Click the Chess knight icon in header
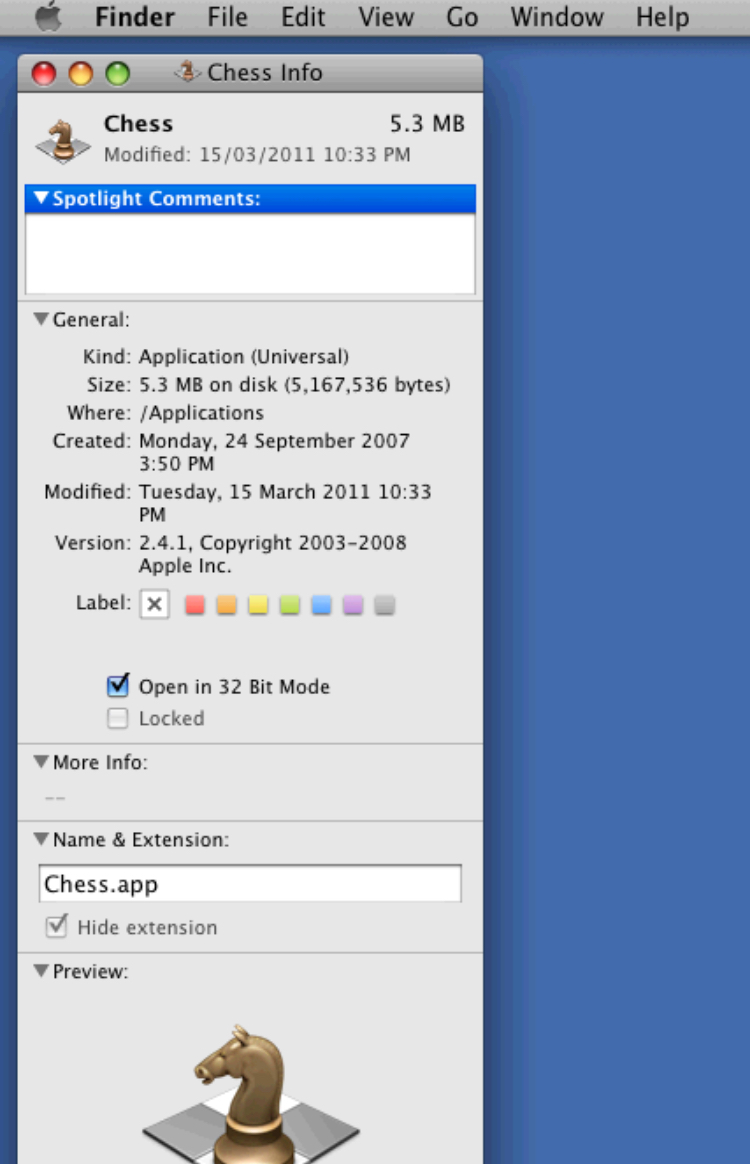The width and height of the screenshot is (750, 1164). (x=62, y=140)
